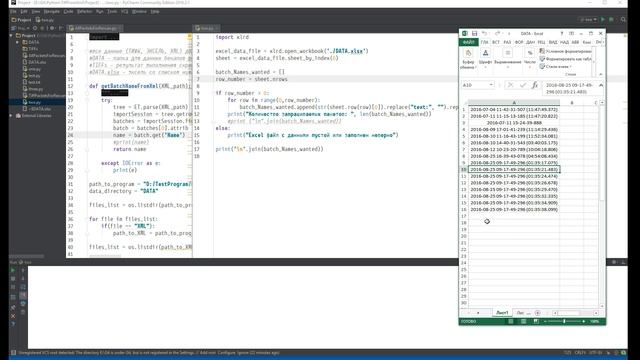Open the Font group dropdown in Excel
Image resolution: width=640 pixels, height=360 pixels.
point(485,59)
